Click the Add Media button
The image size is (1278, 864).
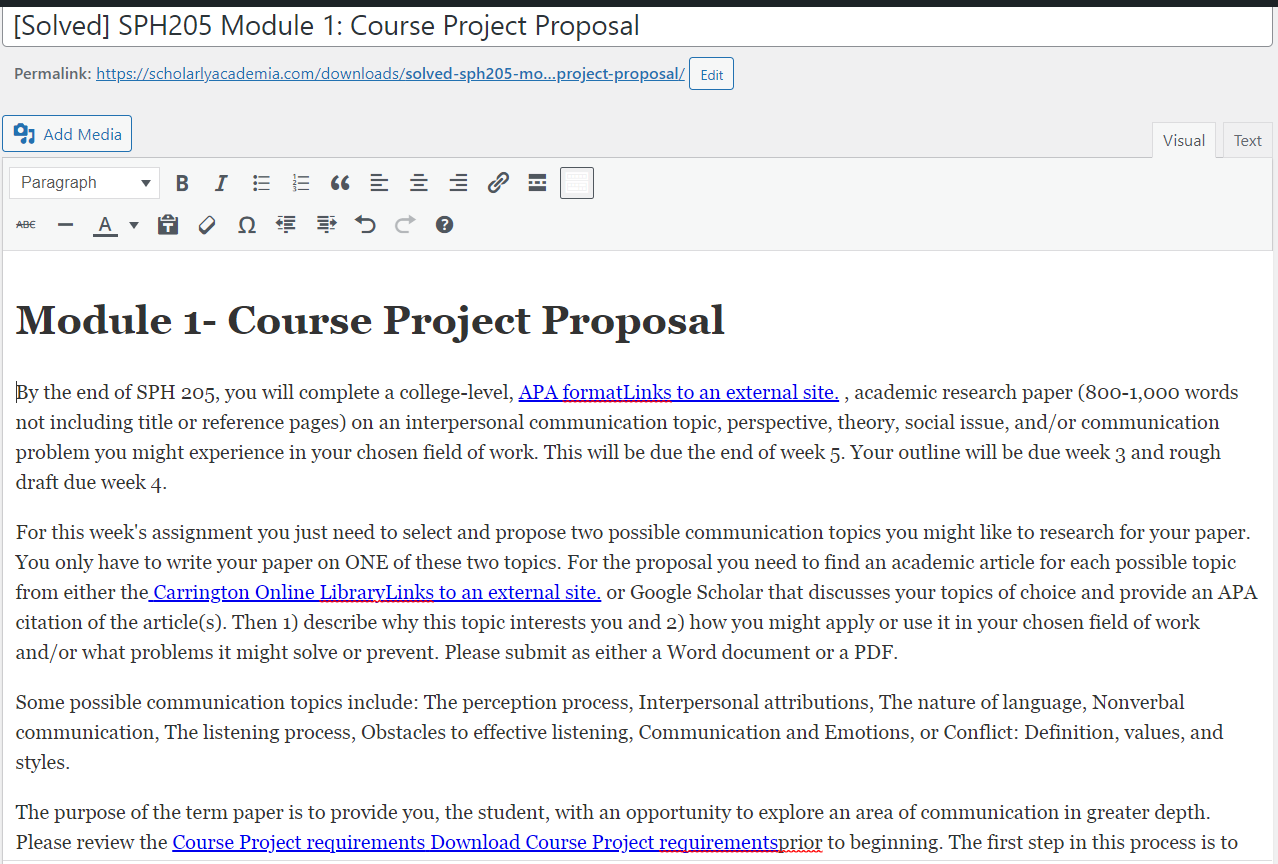67,134
